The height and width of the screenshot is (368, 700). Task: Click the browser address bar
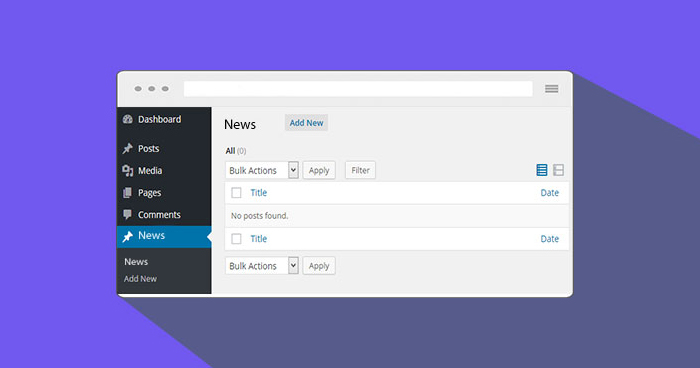point(358,89)
